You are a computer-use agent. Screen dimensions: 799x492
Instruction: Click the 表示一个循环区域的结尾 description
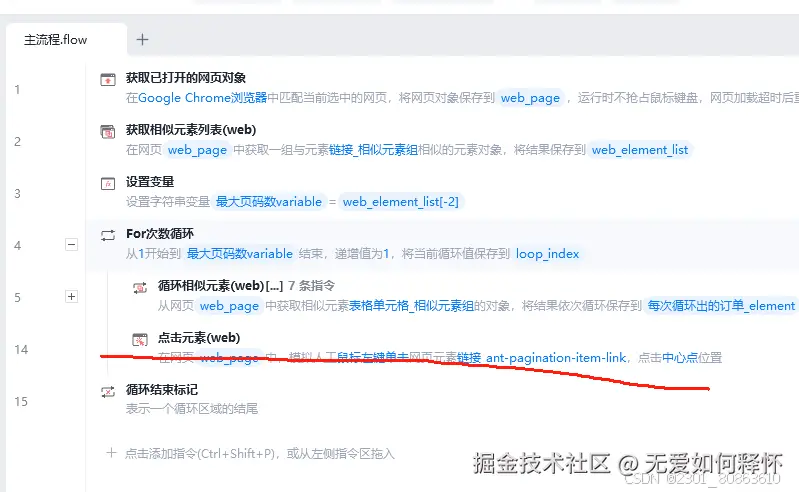192,408
